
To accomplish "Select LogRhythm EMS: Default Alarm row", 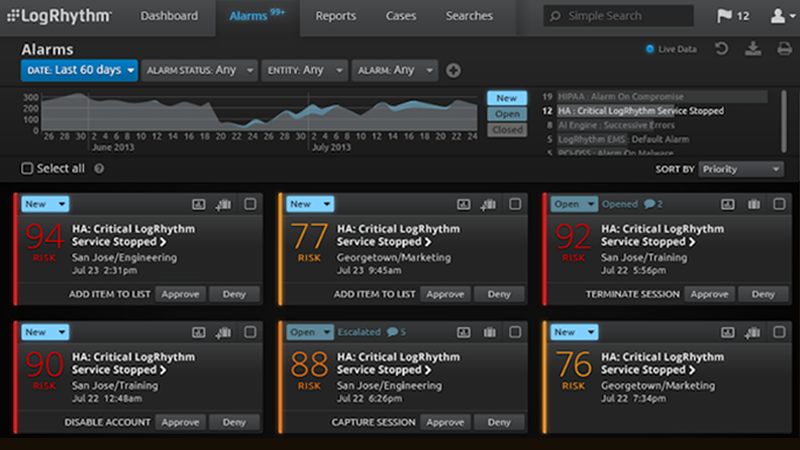I will 616,139.
